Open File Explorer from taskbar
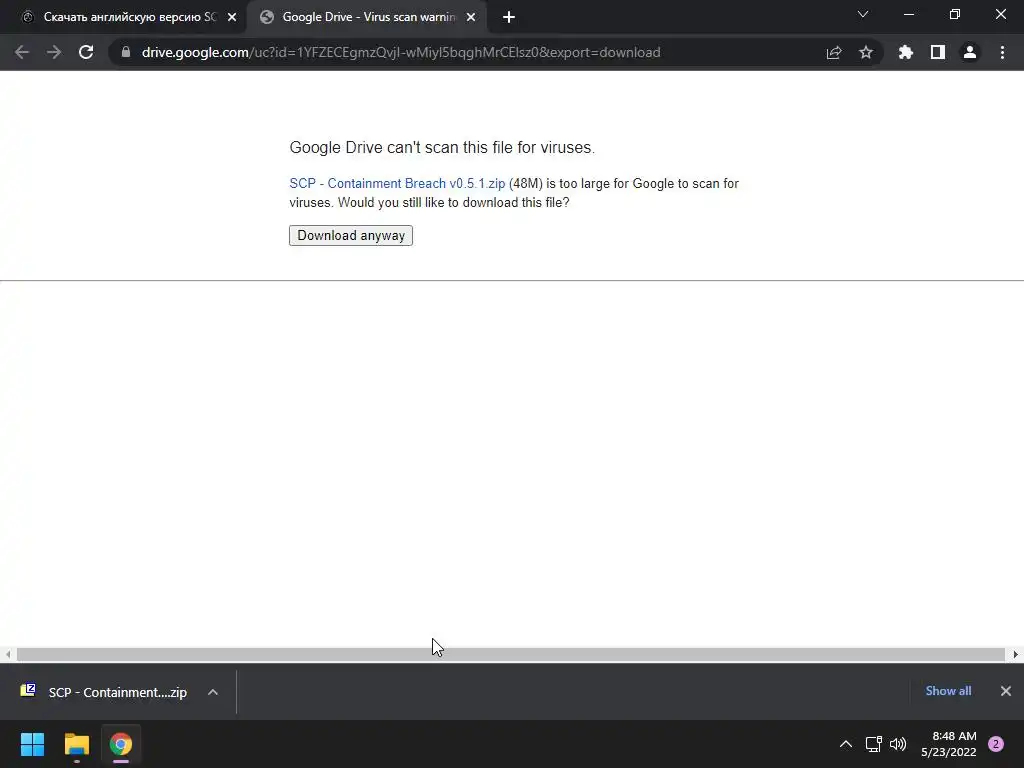This screenshot has width=1024, height=768. tap(76, 744)
